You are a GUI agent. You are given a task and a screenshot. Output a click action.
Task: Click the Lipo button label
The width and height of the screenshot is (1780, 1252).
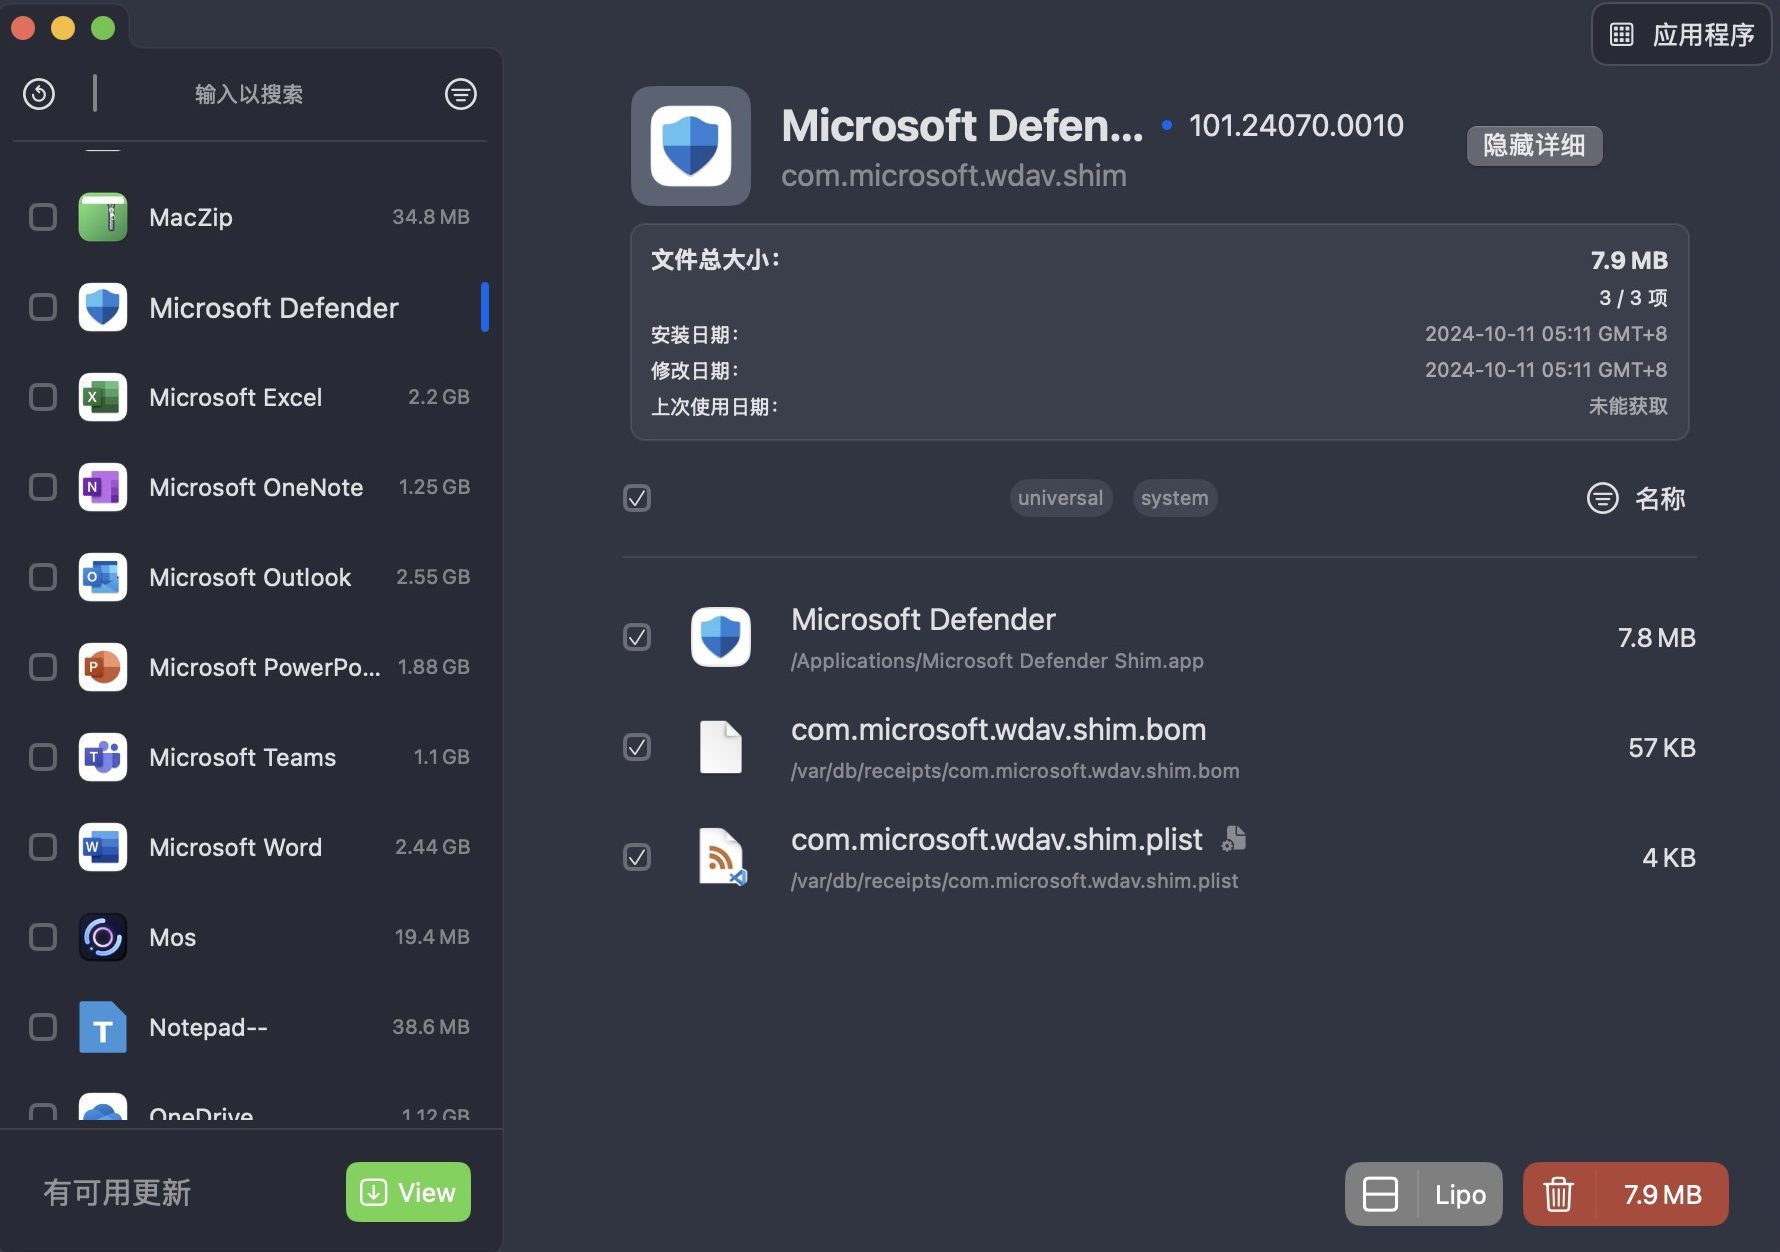1460,1194
